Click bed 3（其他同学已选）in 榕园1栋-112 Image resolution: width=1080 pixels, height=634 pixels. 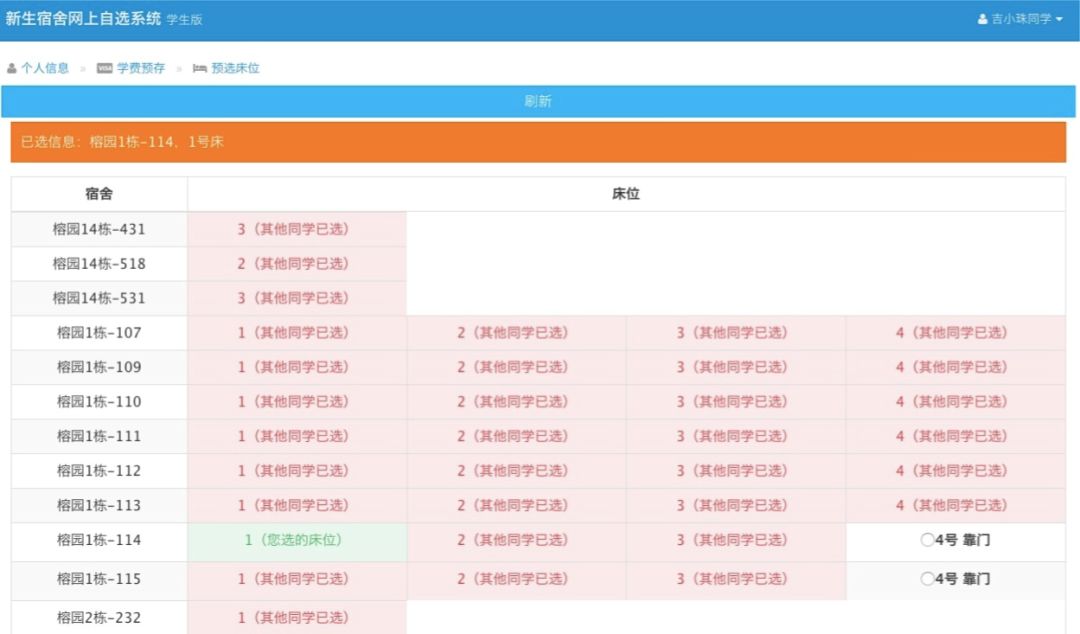pos(736,471)
